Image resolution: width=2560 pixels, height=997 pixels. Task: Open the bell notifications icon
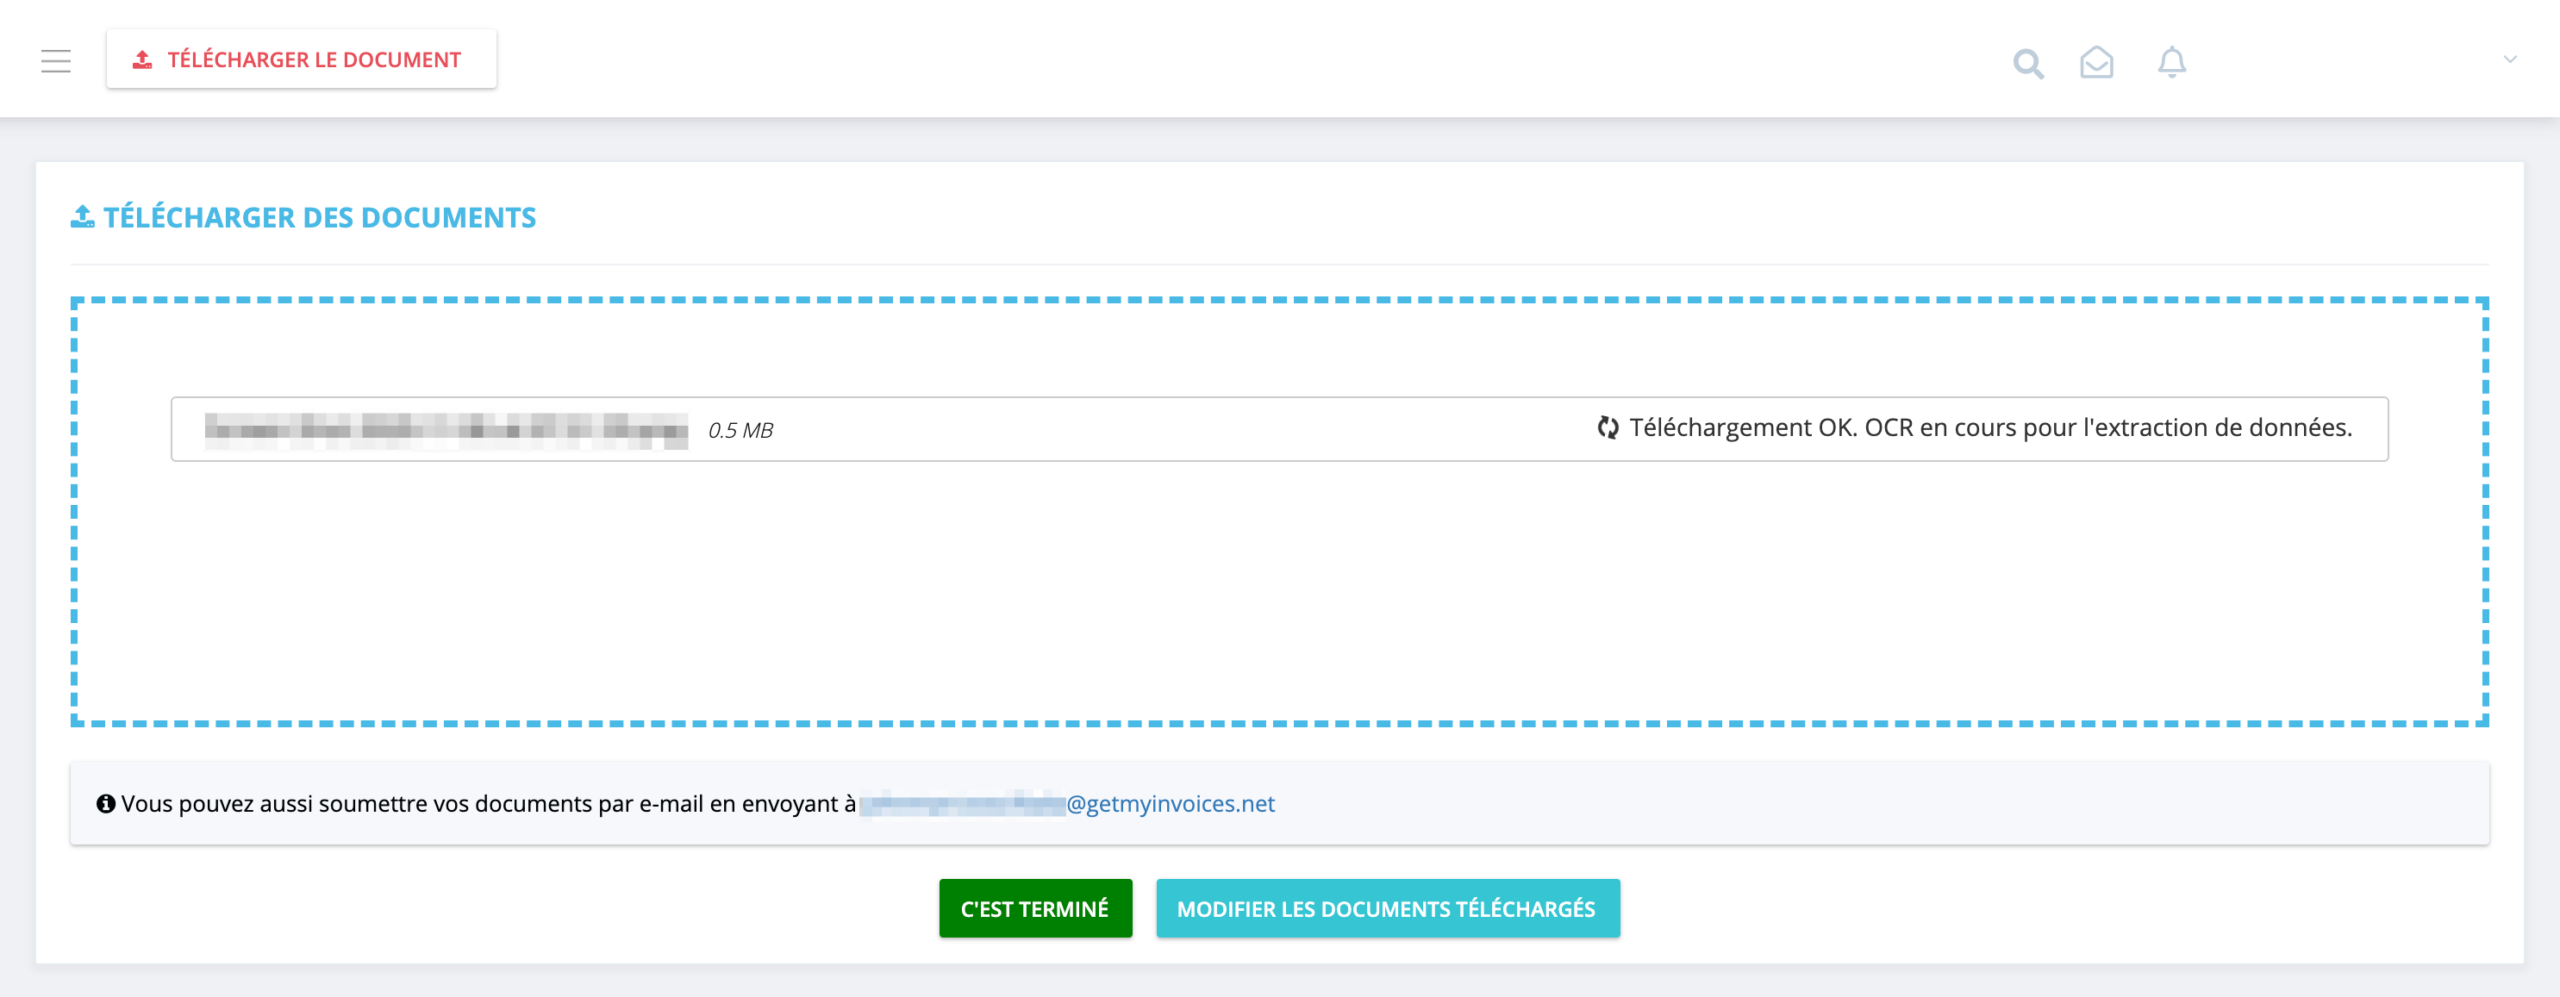tap(2171, 62)
